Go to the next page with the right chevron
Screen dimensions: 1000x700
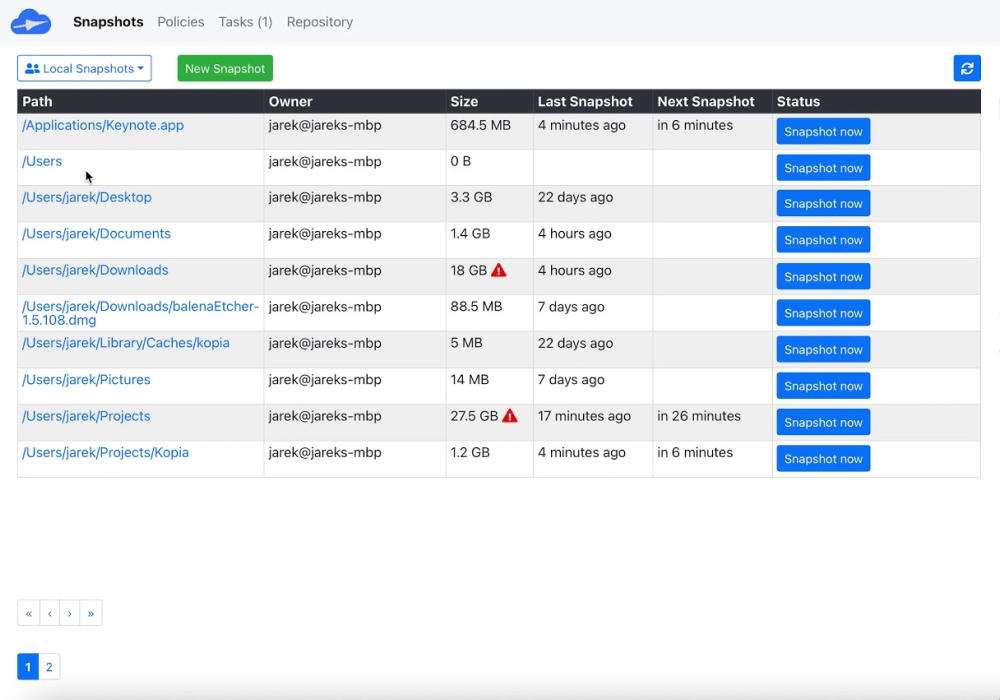coord(70,613)
